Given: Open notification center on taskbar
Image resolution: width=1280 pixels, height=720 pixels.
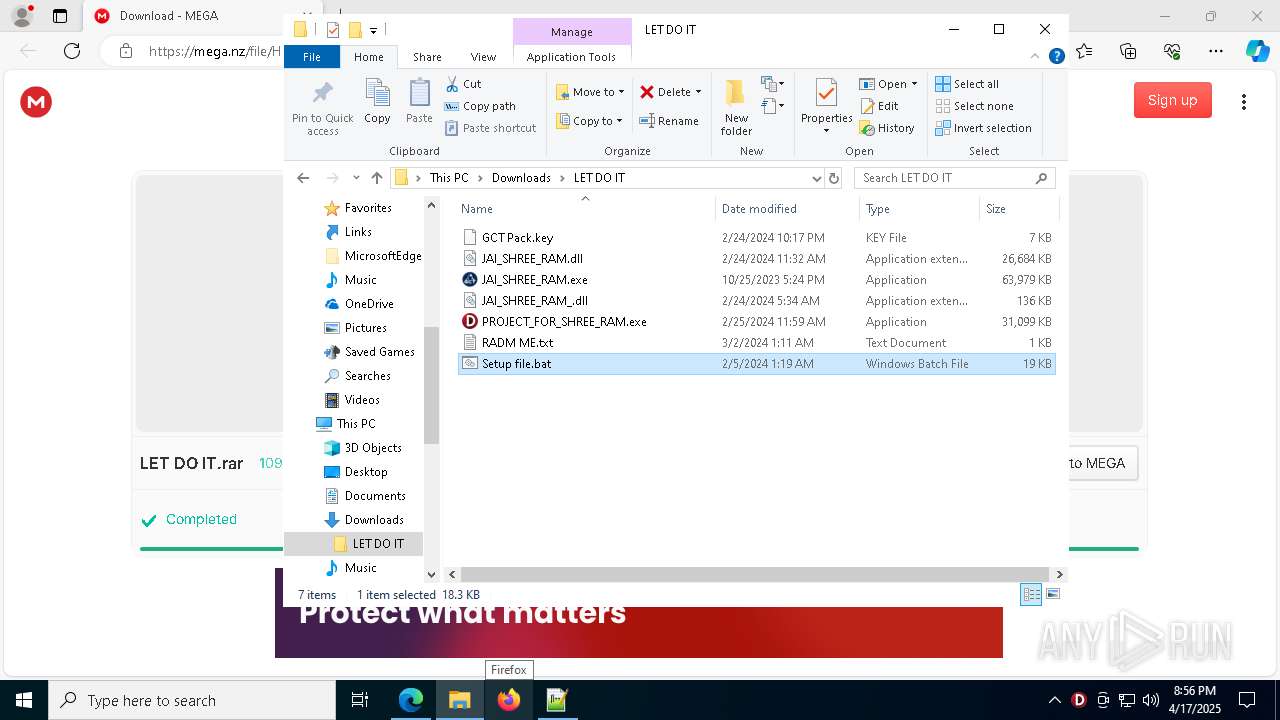Looking at the screenshot, I should (1247, 700).
